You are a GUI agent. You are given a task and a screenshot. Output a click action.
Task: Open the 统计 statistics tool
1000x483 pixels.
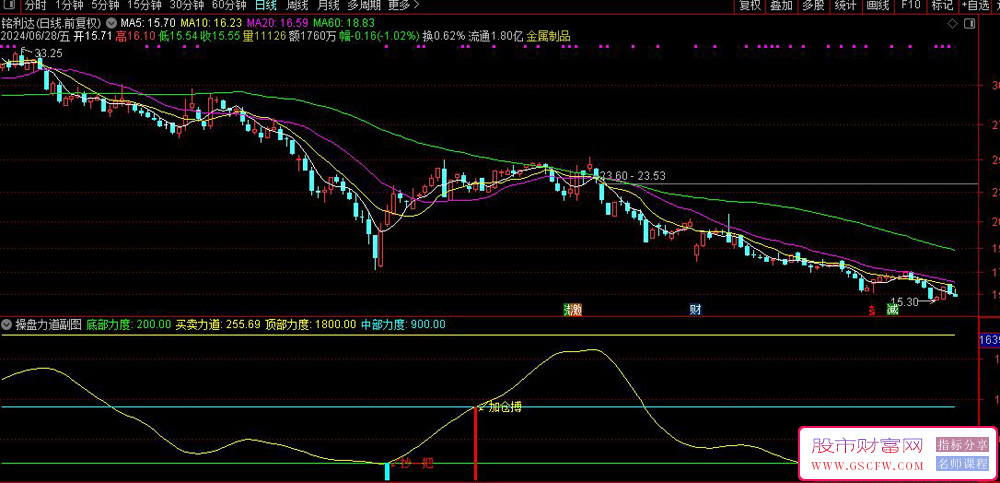(x=845, y=6)
